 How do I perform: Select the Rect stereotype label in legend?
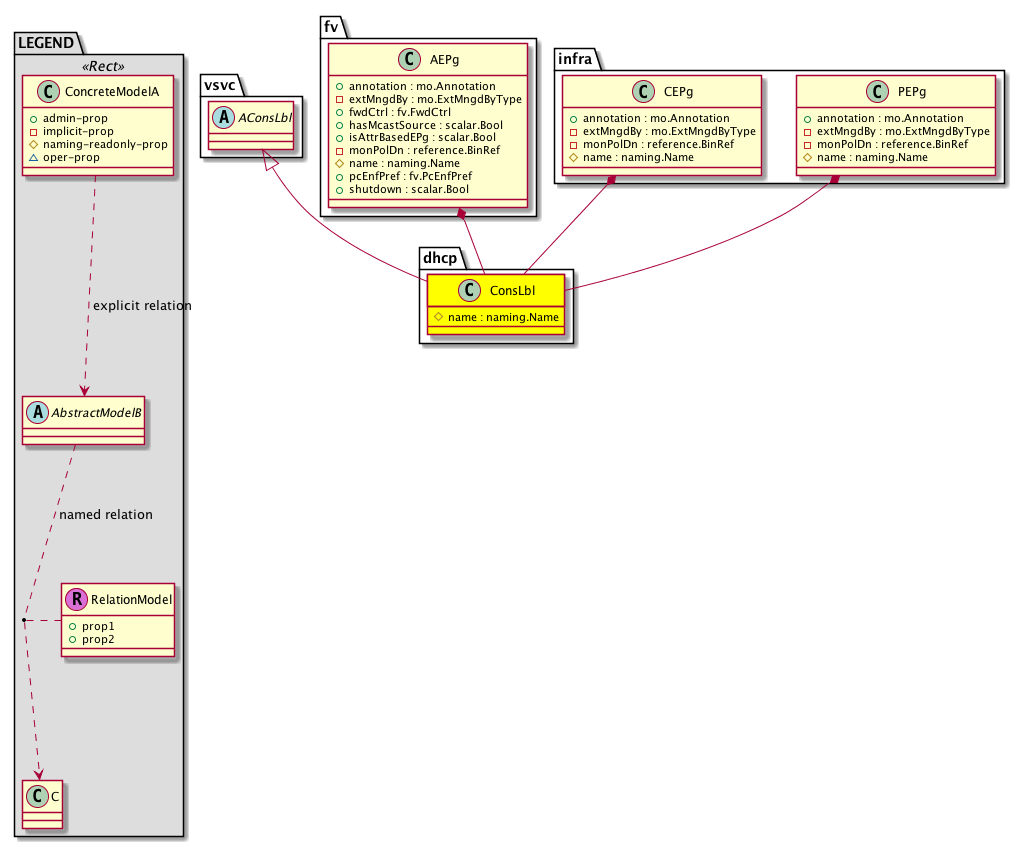100,67
